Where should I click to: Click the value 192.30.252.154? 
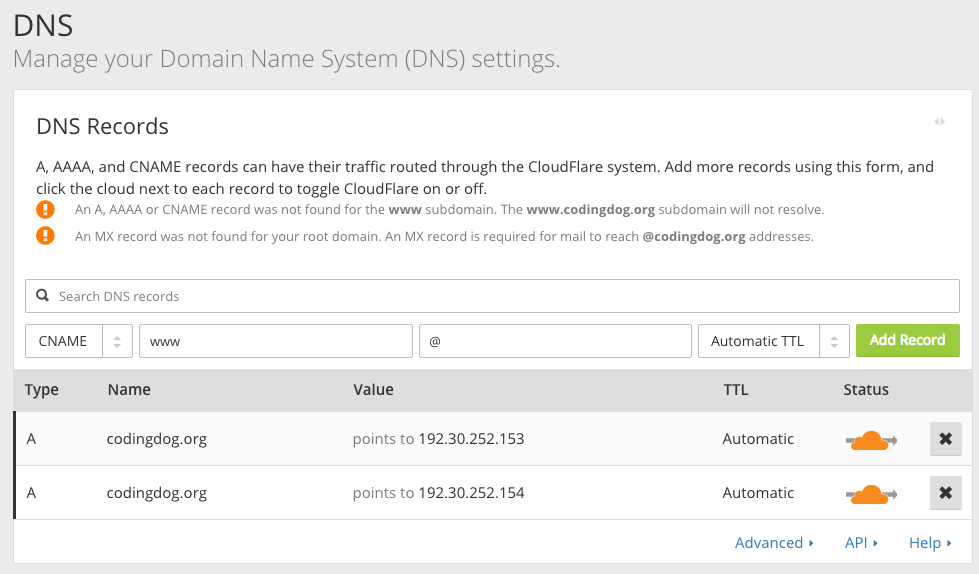point(471,493)
